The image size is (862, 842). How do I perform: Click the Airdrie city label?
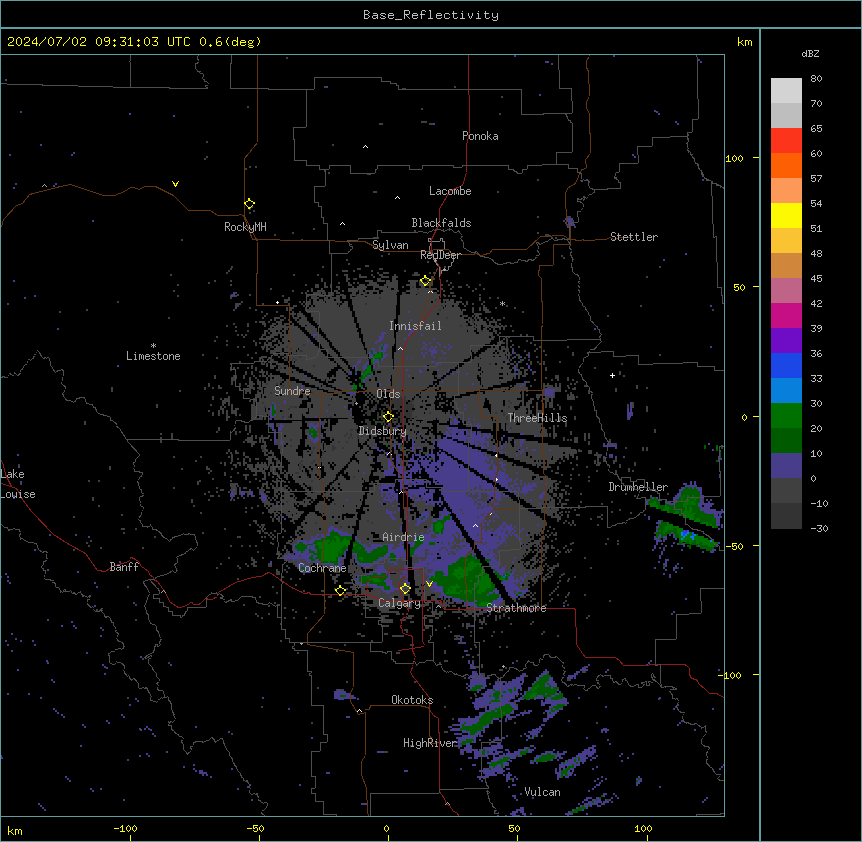(403, 537)
